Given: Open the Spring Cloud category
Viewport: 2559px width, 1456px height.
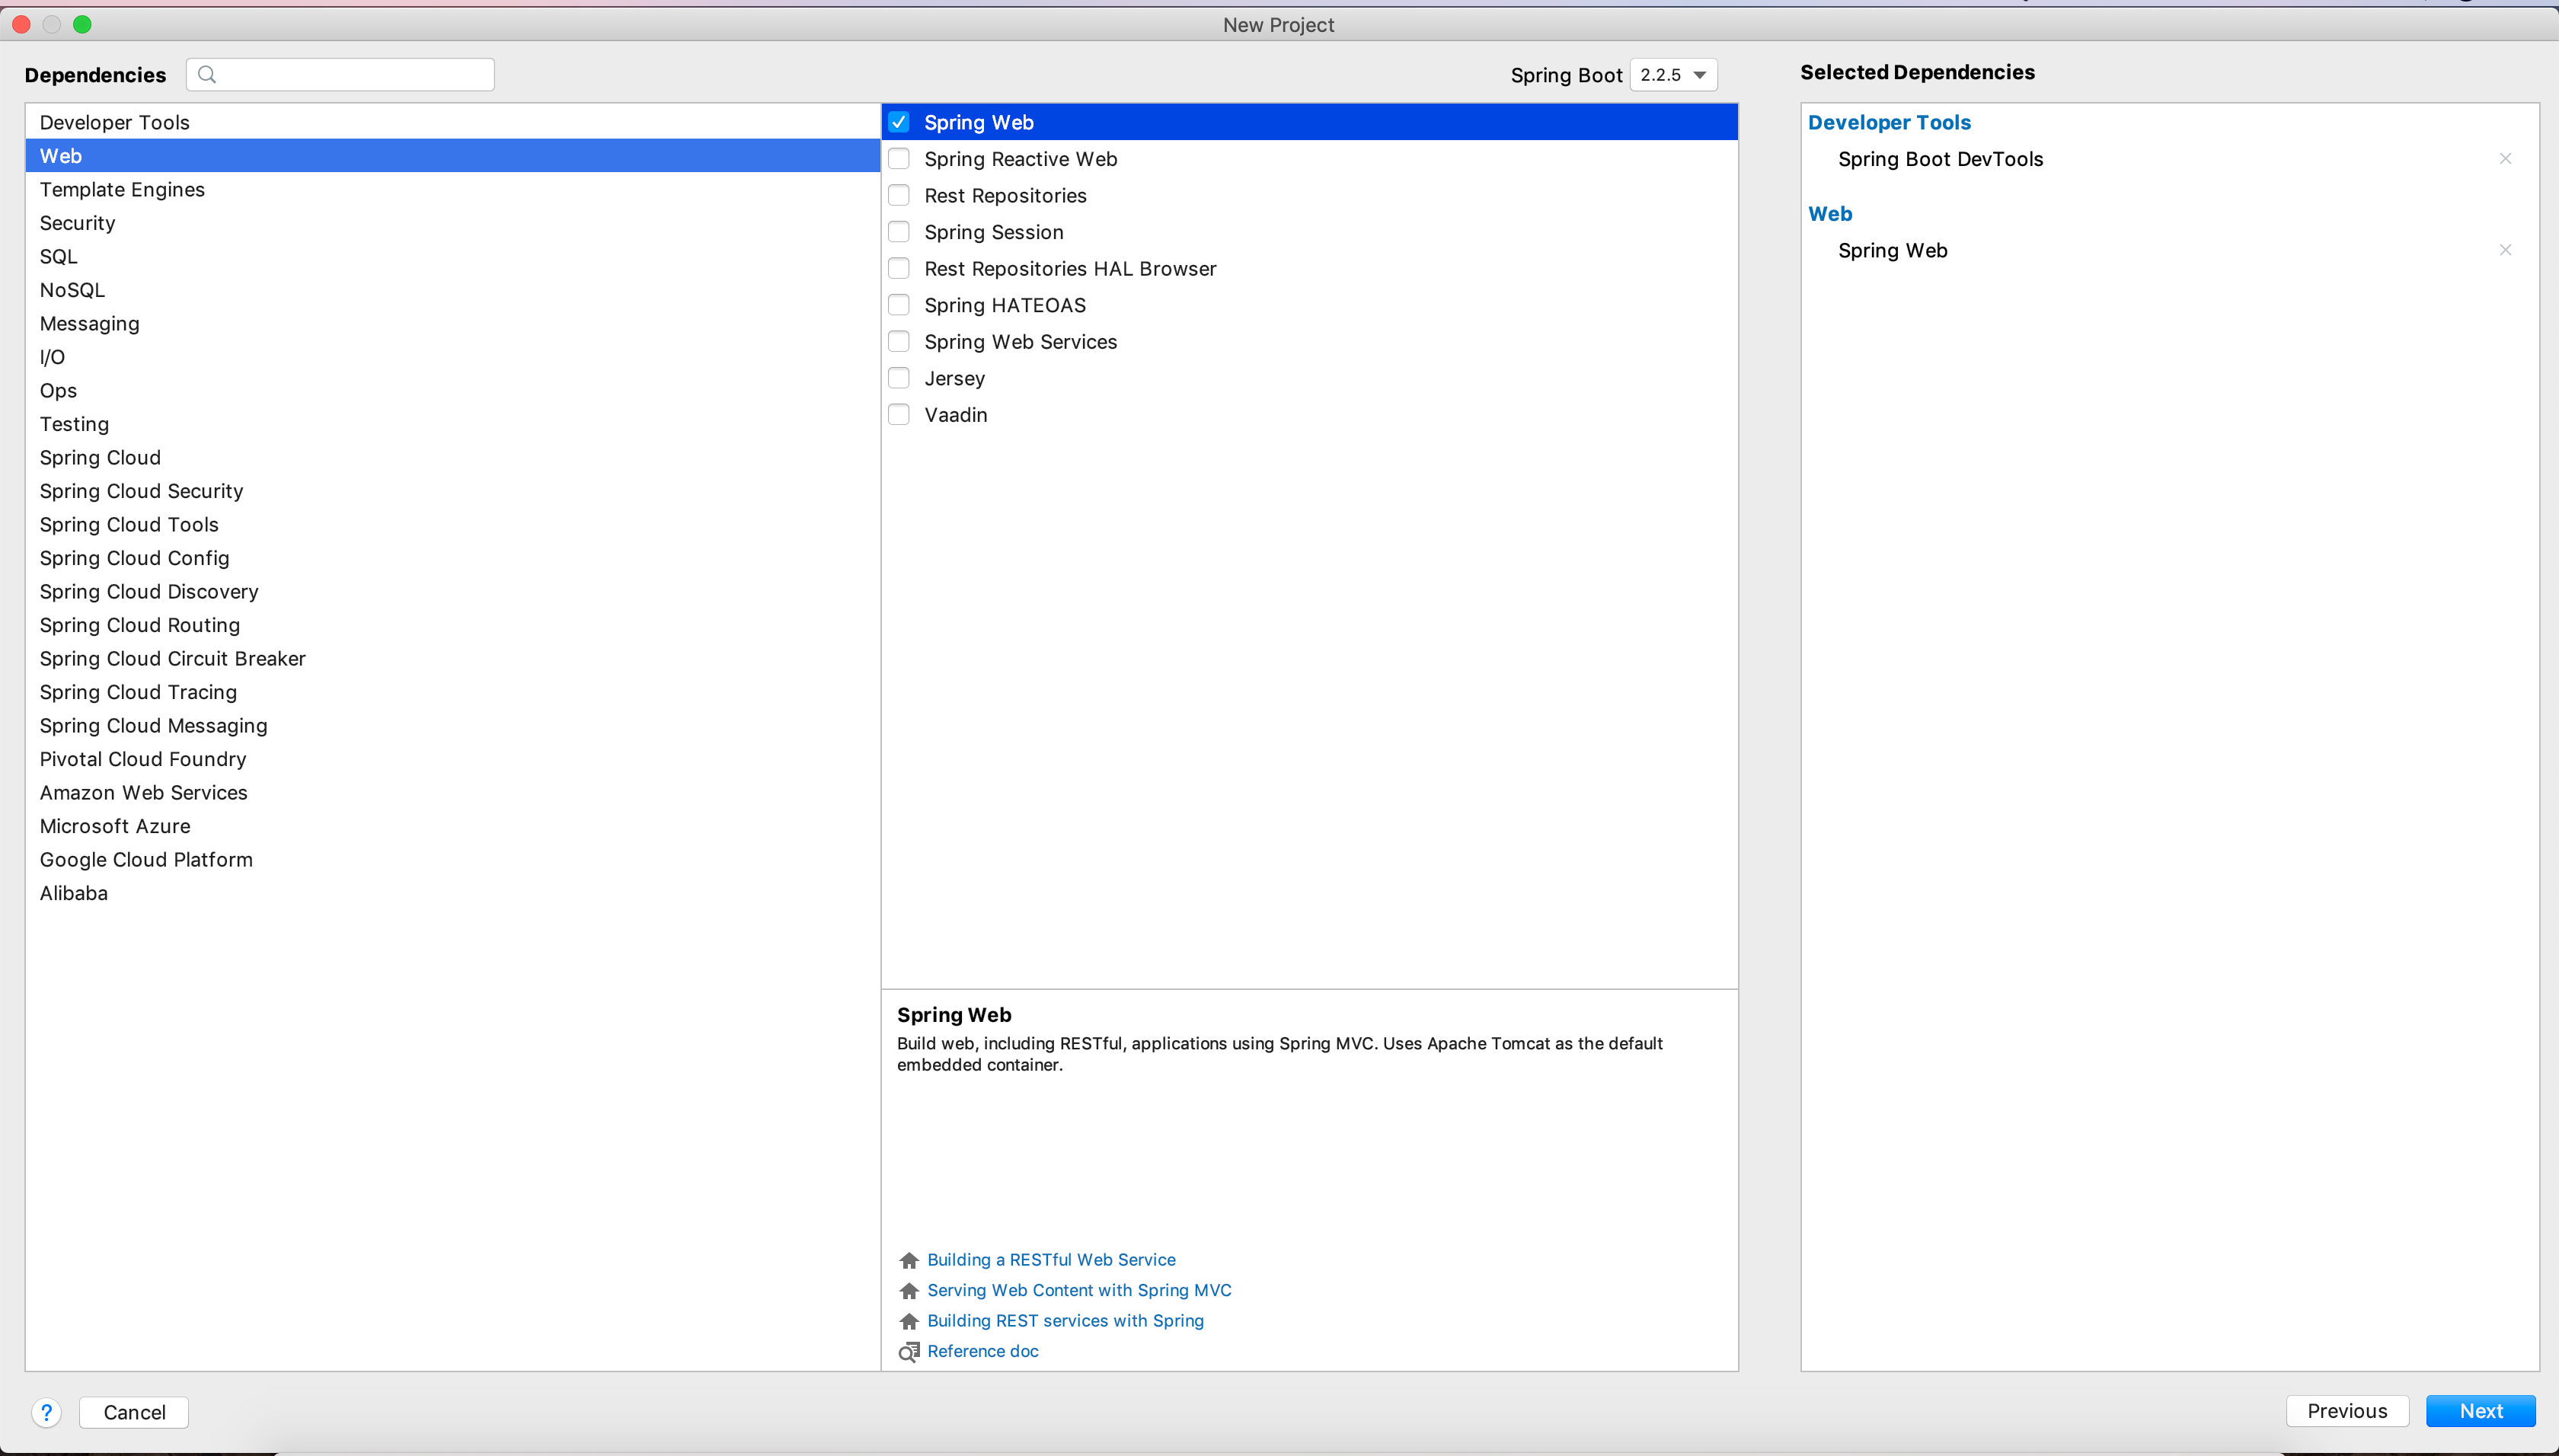Looking at the screenshot, I should click(452, 457).
